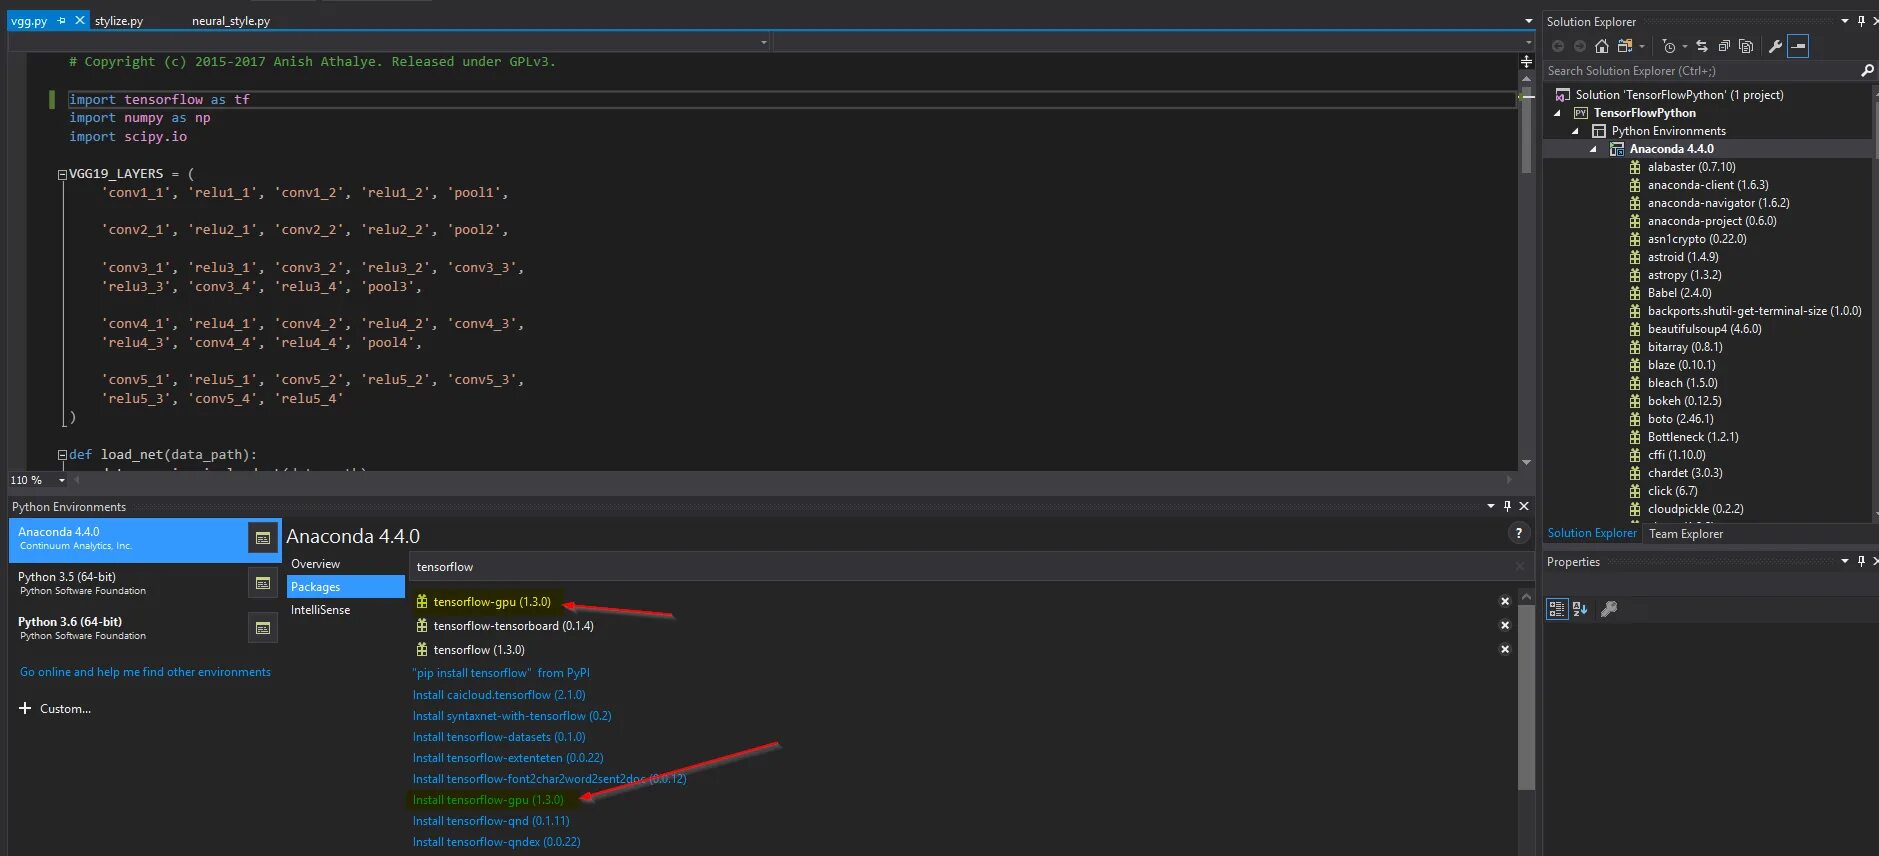This screenshot has height=856, width=1879.
Task: Select Python 3.5 (64-bit) environment
Action: pyautogui.click(x=128, y=583)
